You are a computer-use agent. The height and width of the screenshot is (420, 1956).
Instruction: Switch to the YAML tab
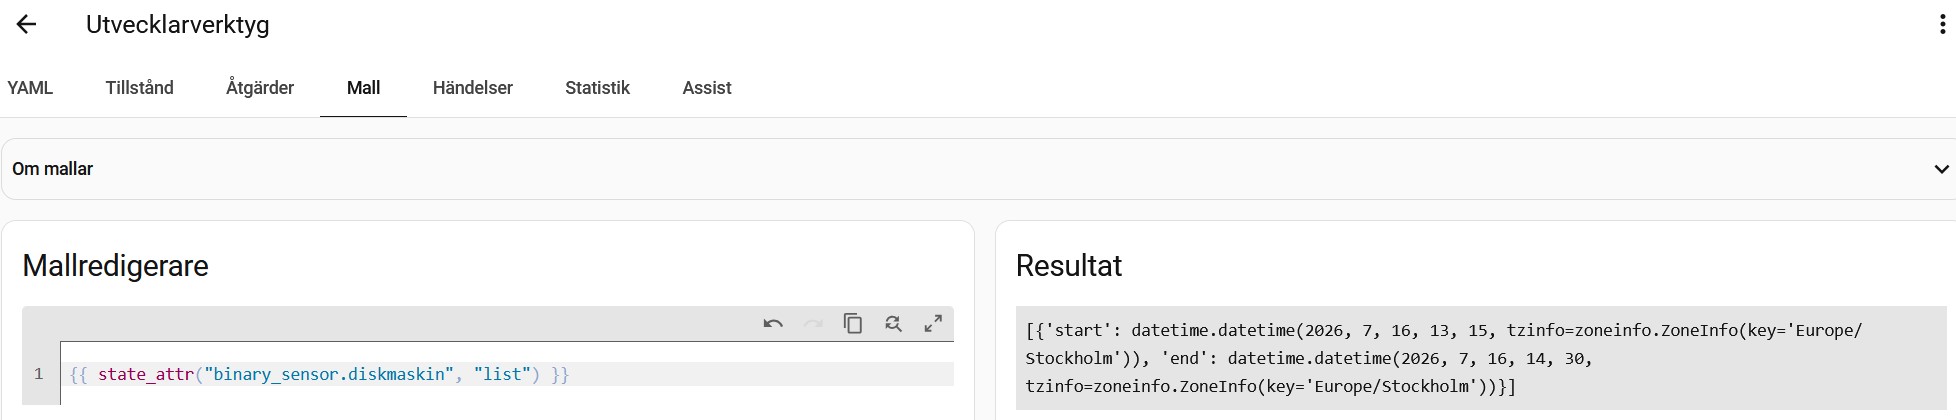pos(30,88)
